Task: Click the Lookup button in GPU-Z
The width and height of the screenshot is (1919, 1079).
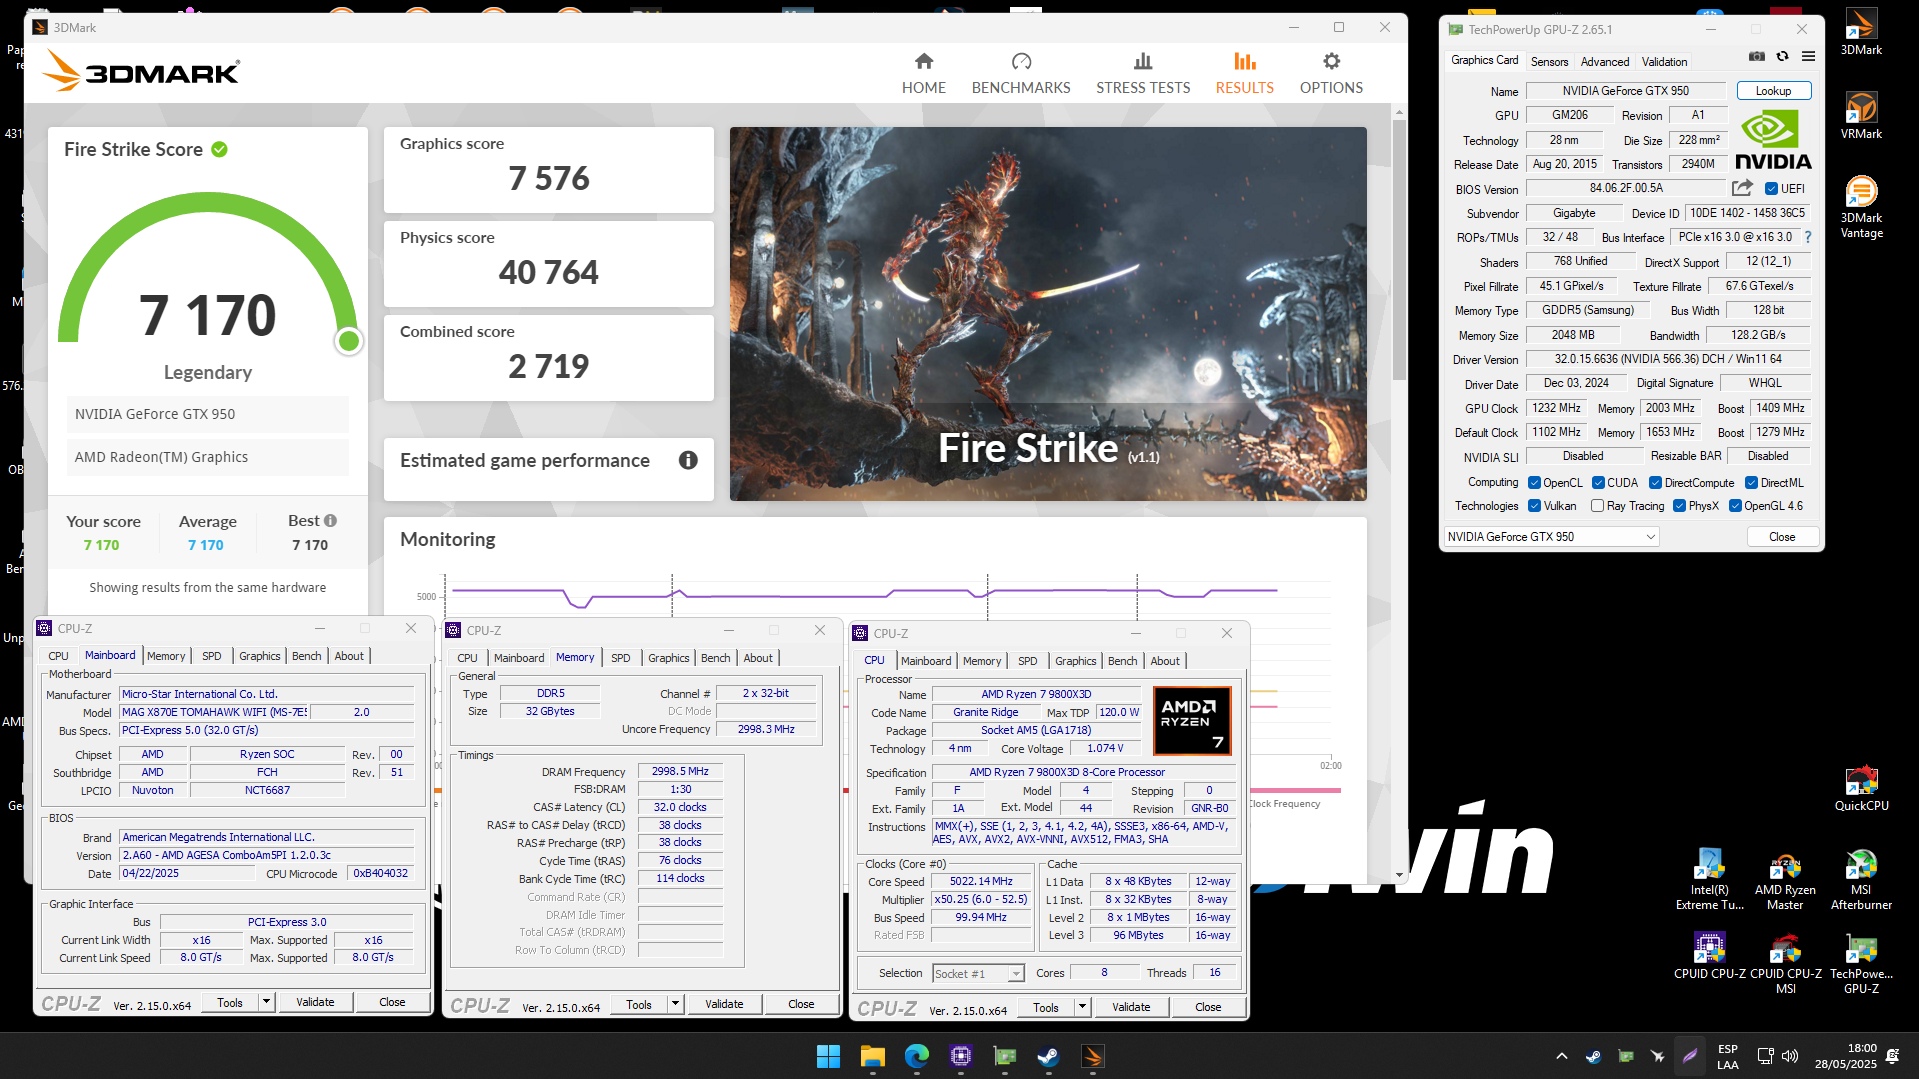Action: click(1773, 91)
